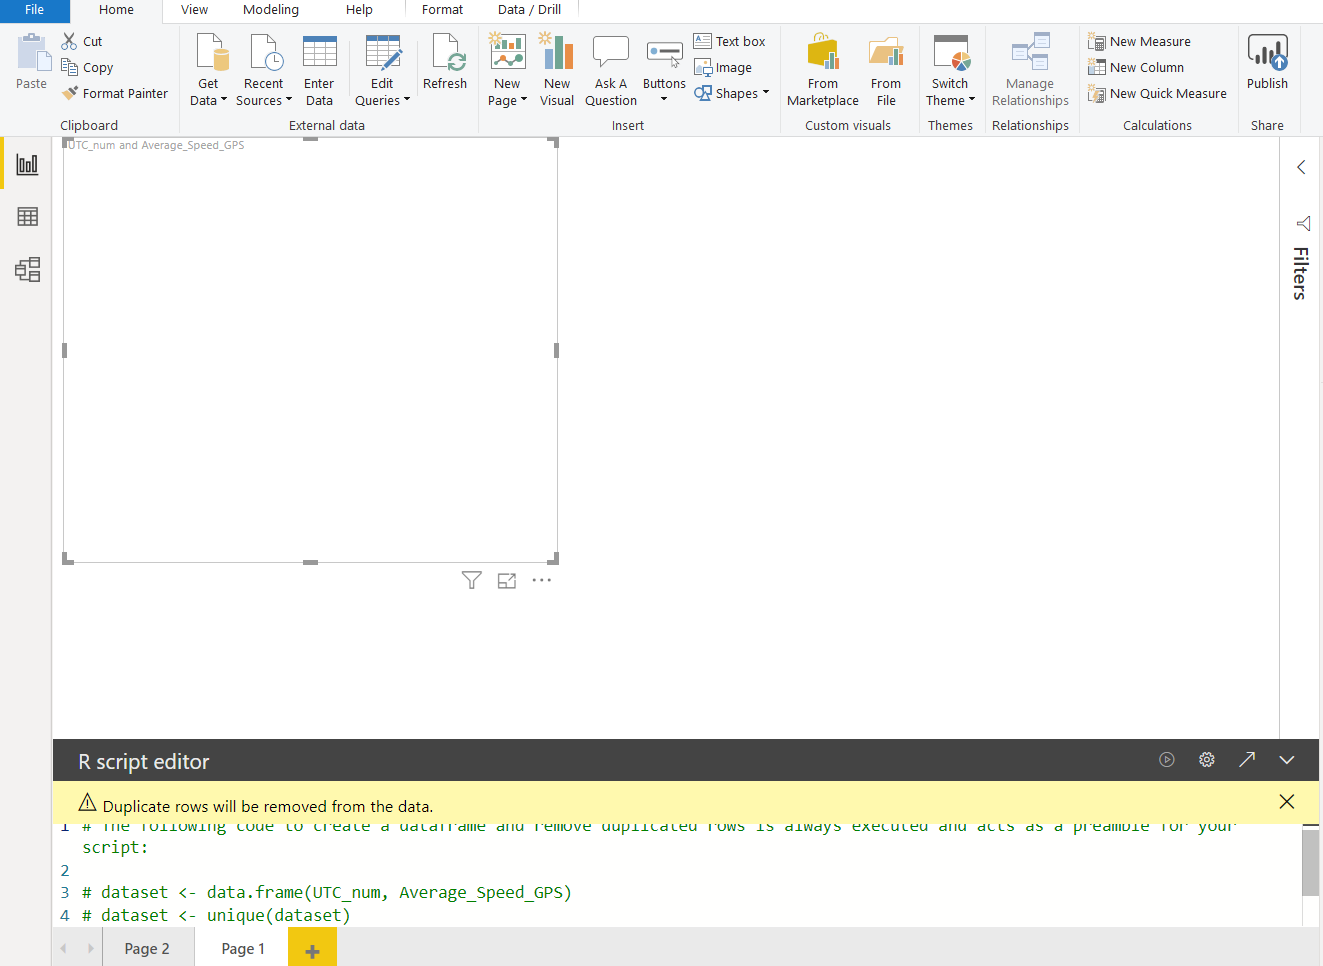Switch to the View ribbon tab
The height and width of the screenshot is (966, 1323).
(194, 10)
